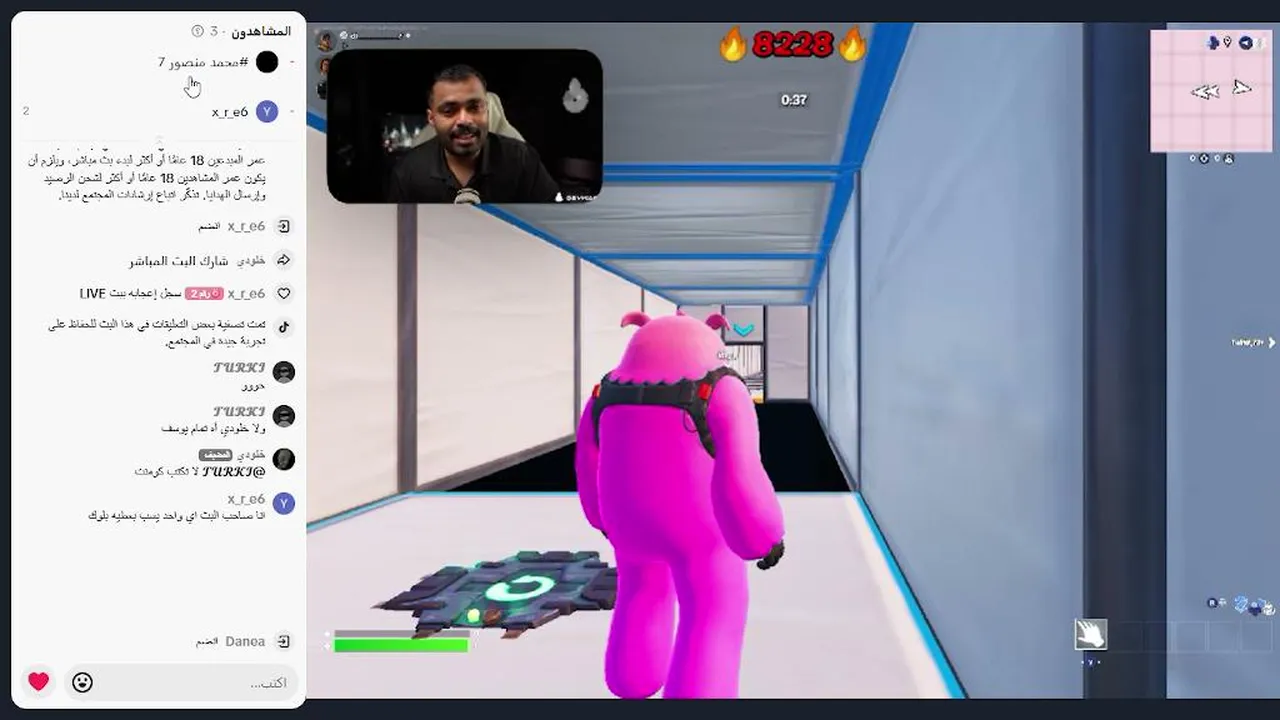The width and height of the screenshot is (1280, 720).
Task: Click the المشاهدون viewers heading
Action: click(x=261, y=31)
